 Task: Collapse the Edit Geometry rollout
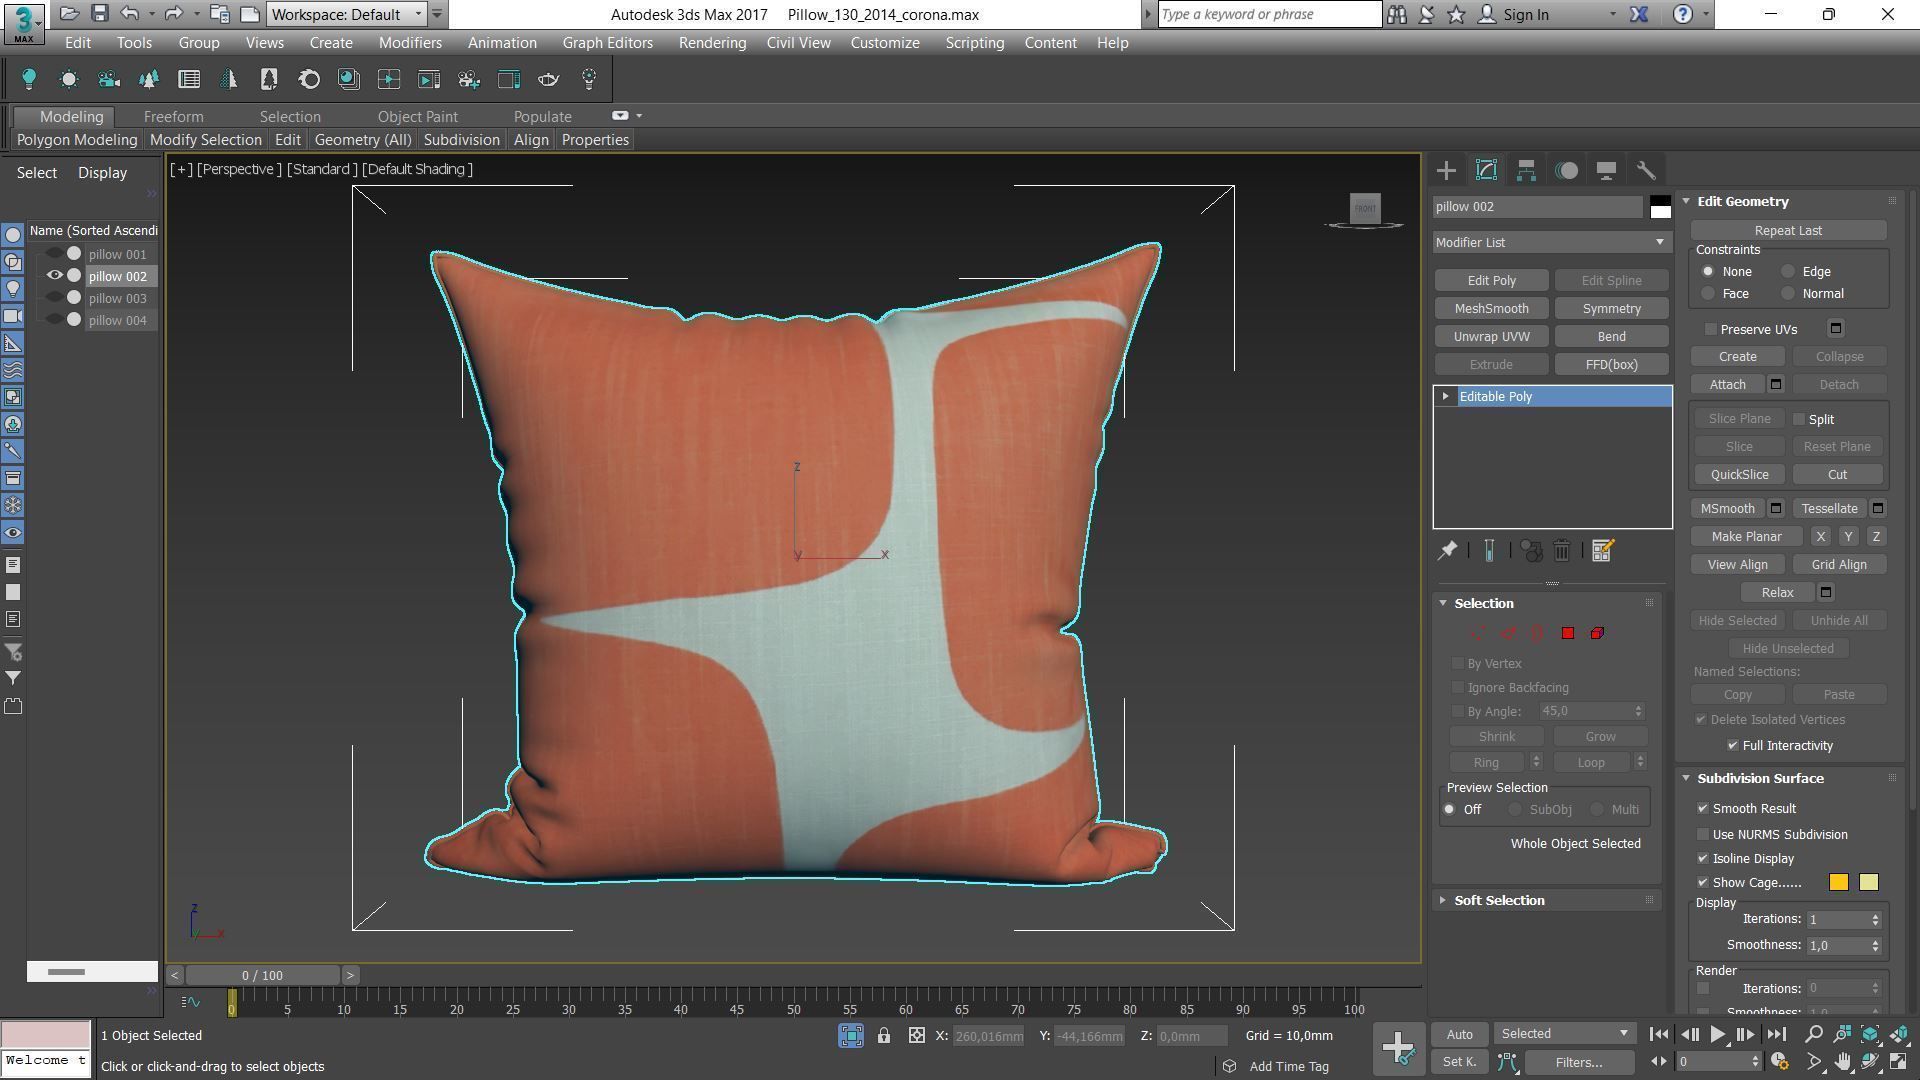tap(1743, 201)
